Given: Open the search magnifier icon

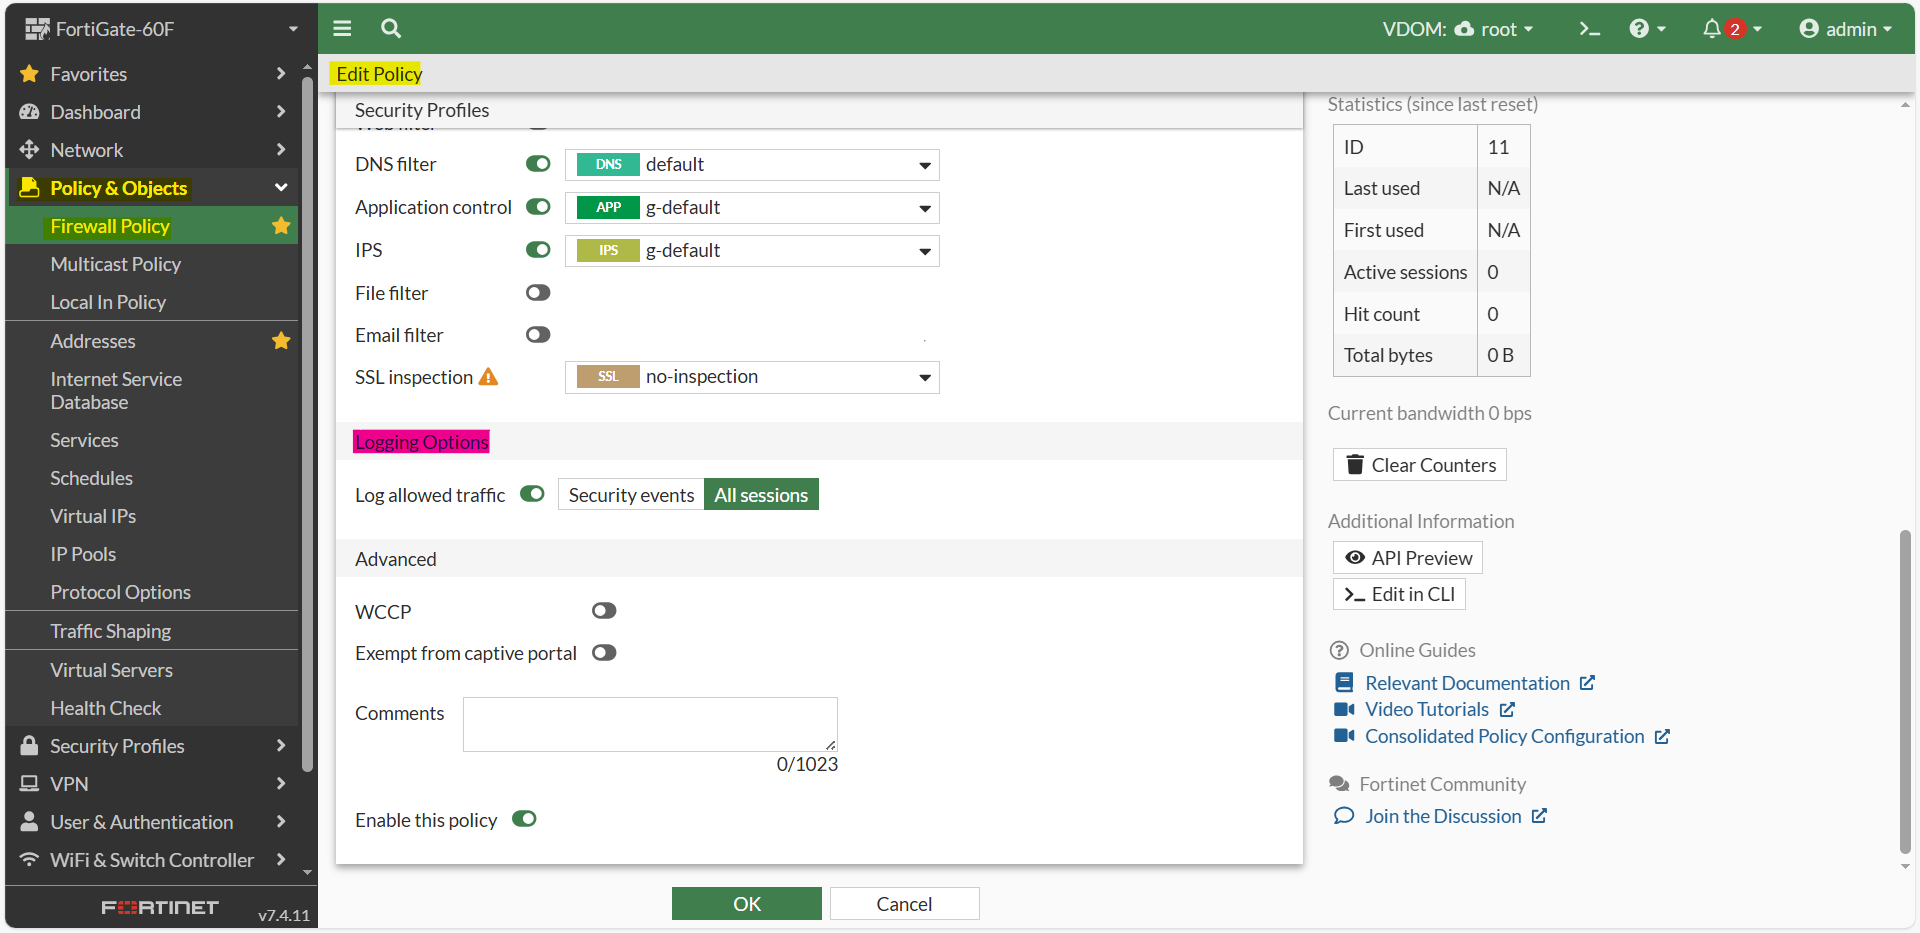Looking at the screenshot, I should (x=391, y=29).
